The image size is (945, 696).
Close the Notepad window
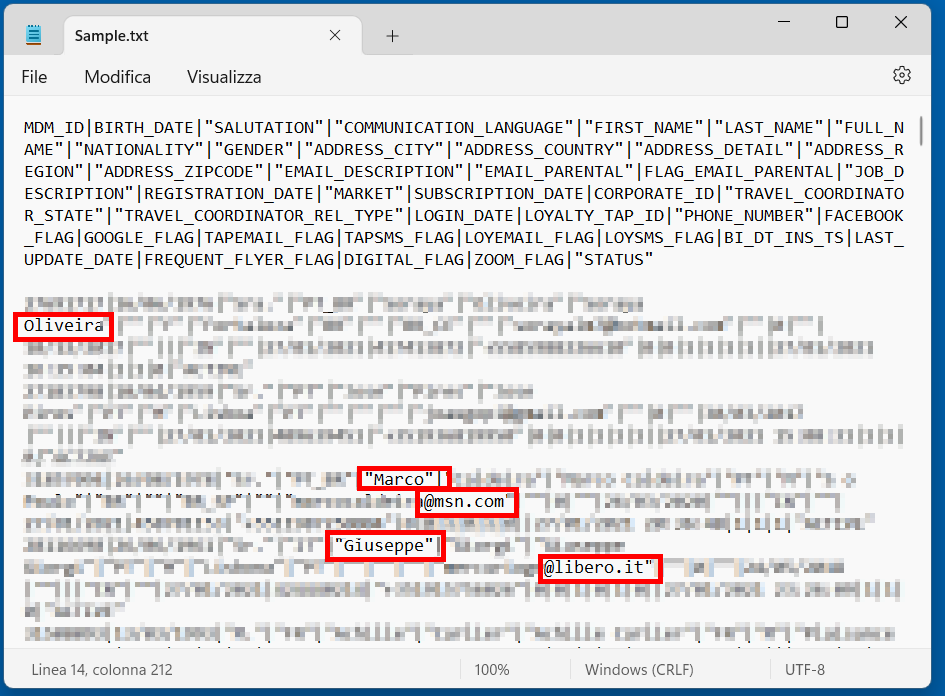(900, 22)
